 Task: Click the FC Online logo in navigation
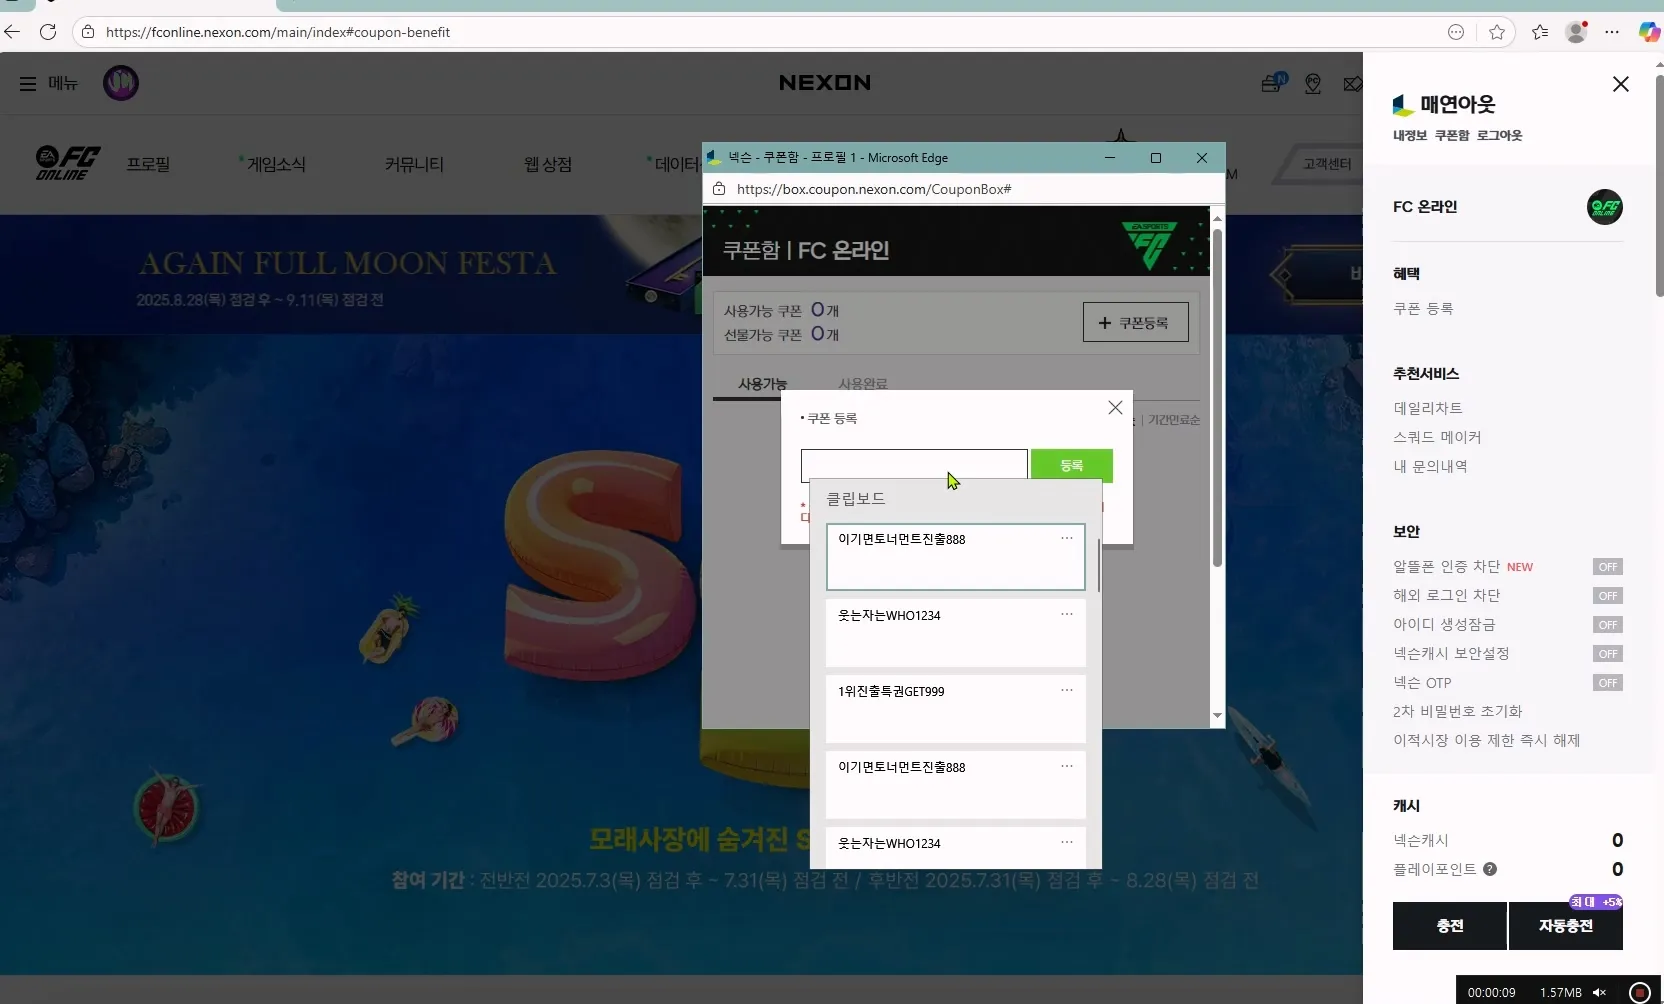[68, 163]
